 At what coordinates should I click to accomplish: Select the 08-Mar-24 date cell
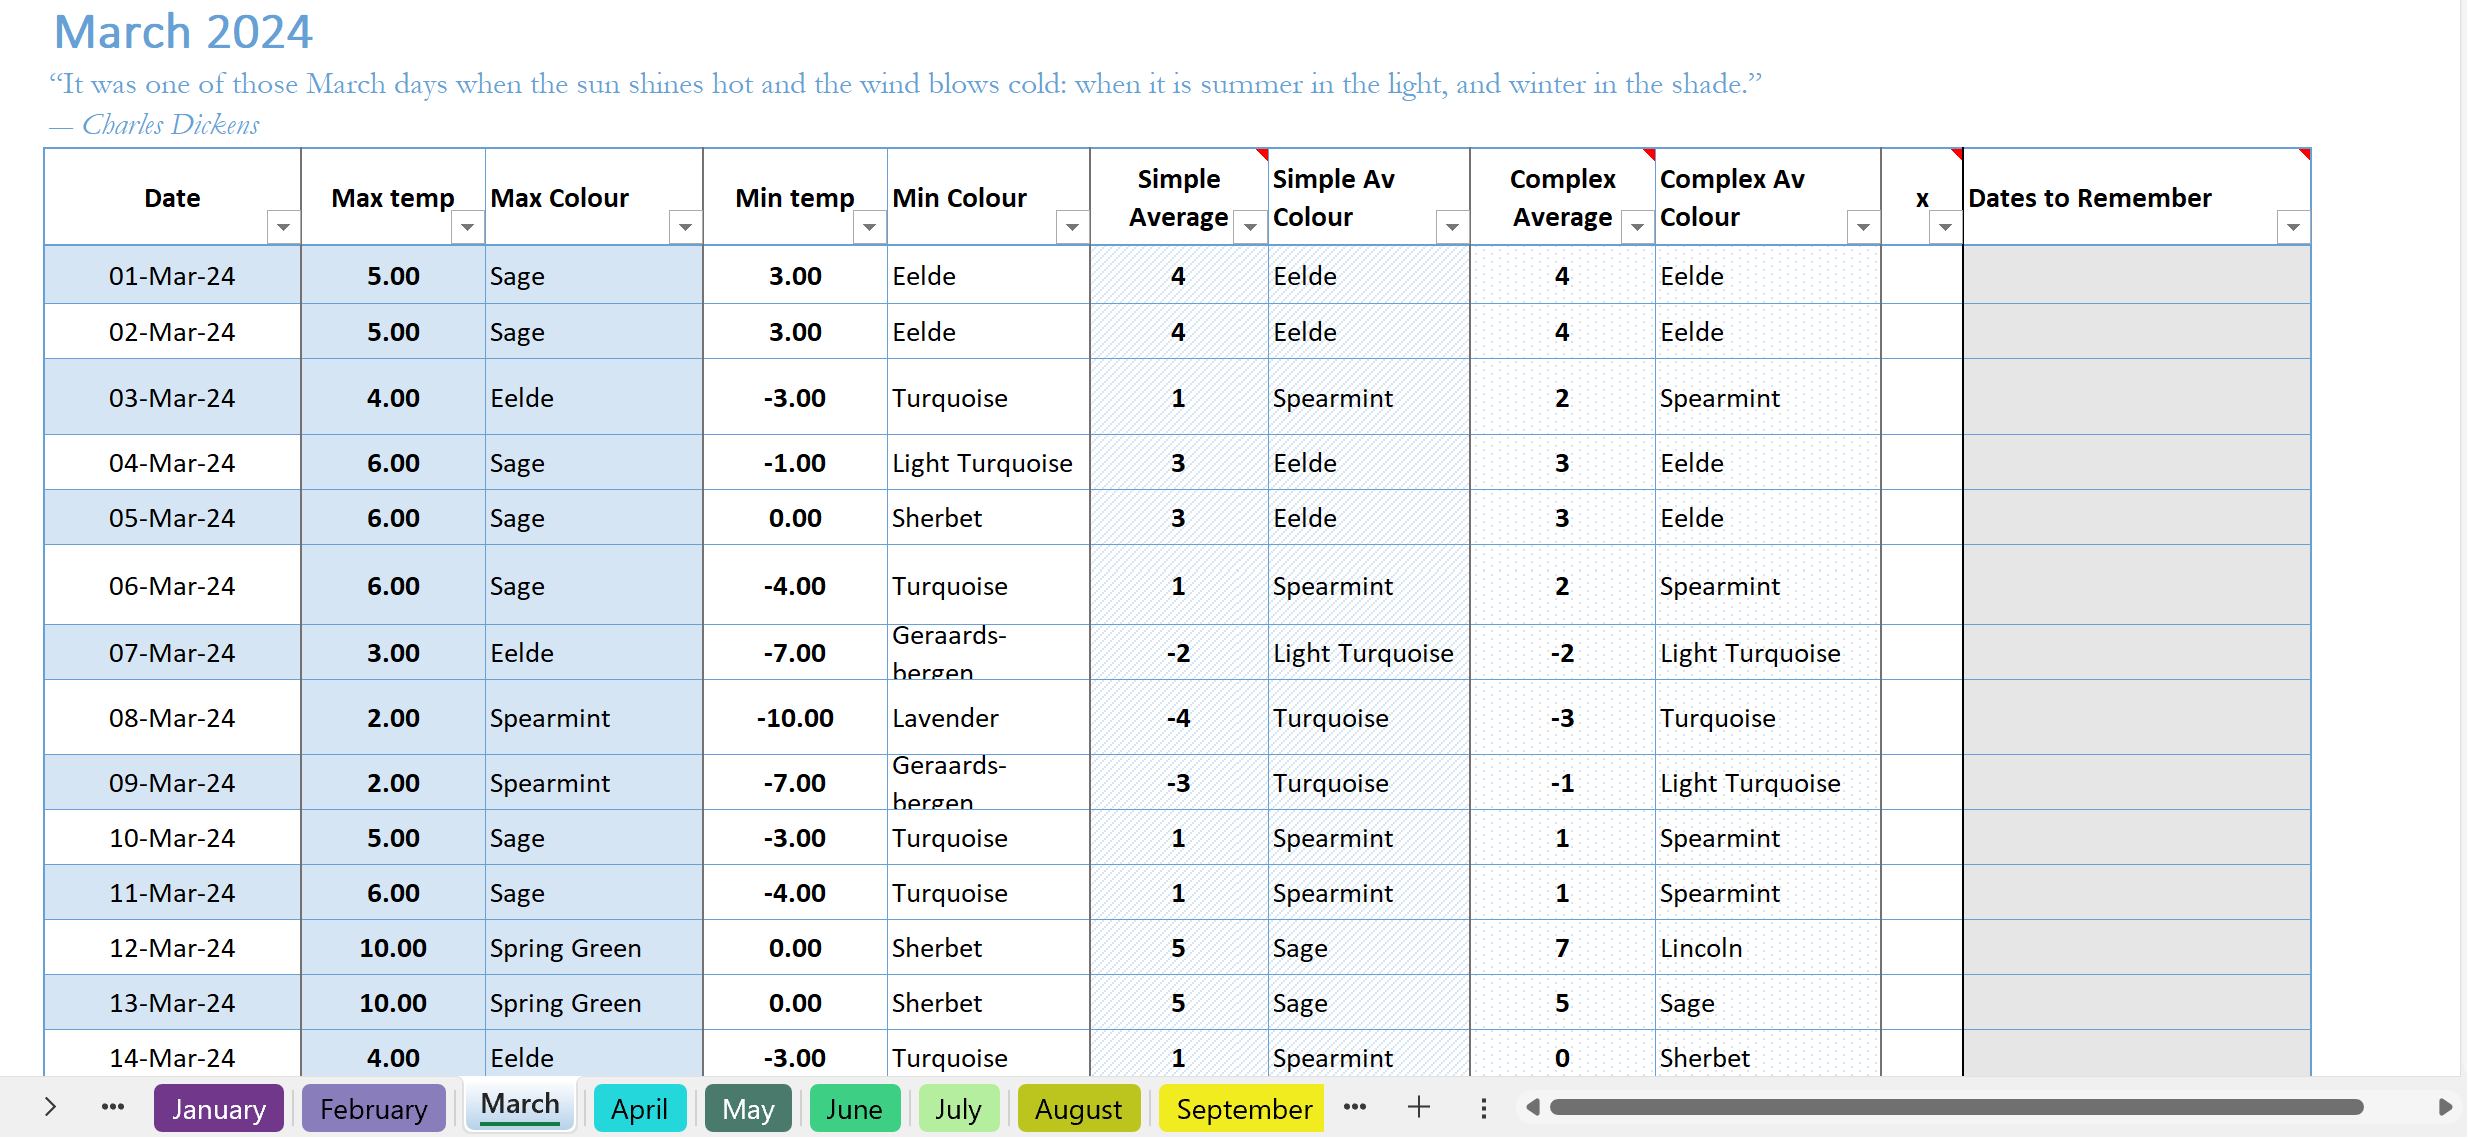[172, 718]
